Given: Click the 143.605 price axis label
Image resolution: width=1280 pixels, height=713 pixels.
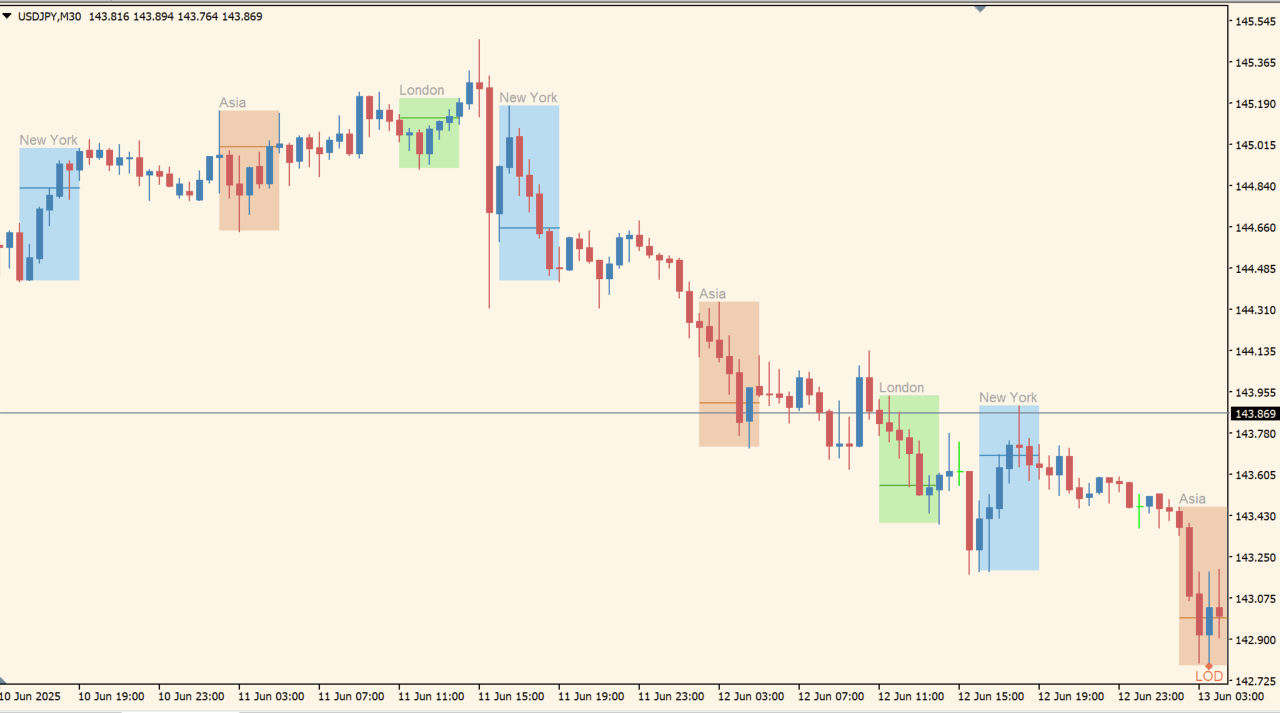Looking at the screenshot, I should (x=1254, y=475).
